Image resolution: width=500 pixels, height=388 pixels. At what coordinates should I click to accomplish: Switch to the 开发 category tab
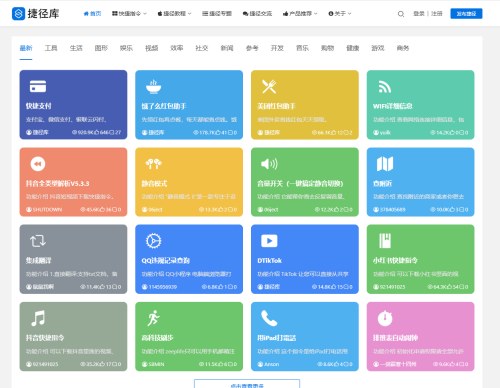277,48
